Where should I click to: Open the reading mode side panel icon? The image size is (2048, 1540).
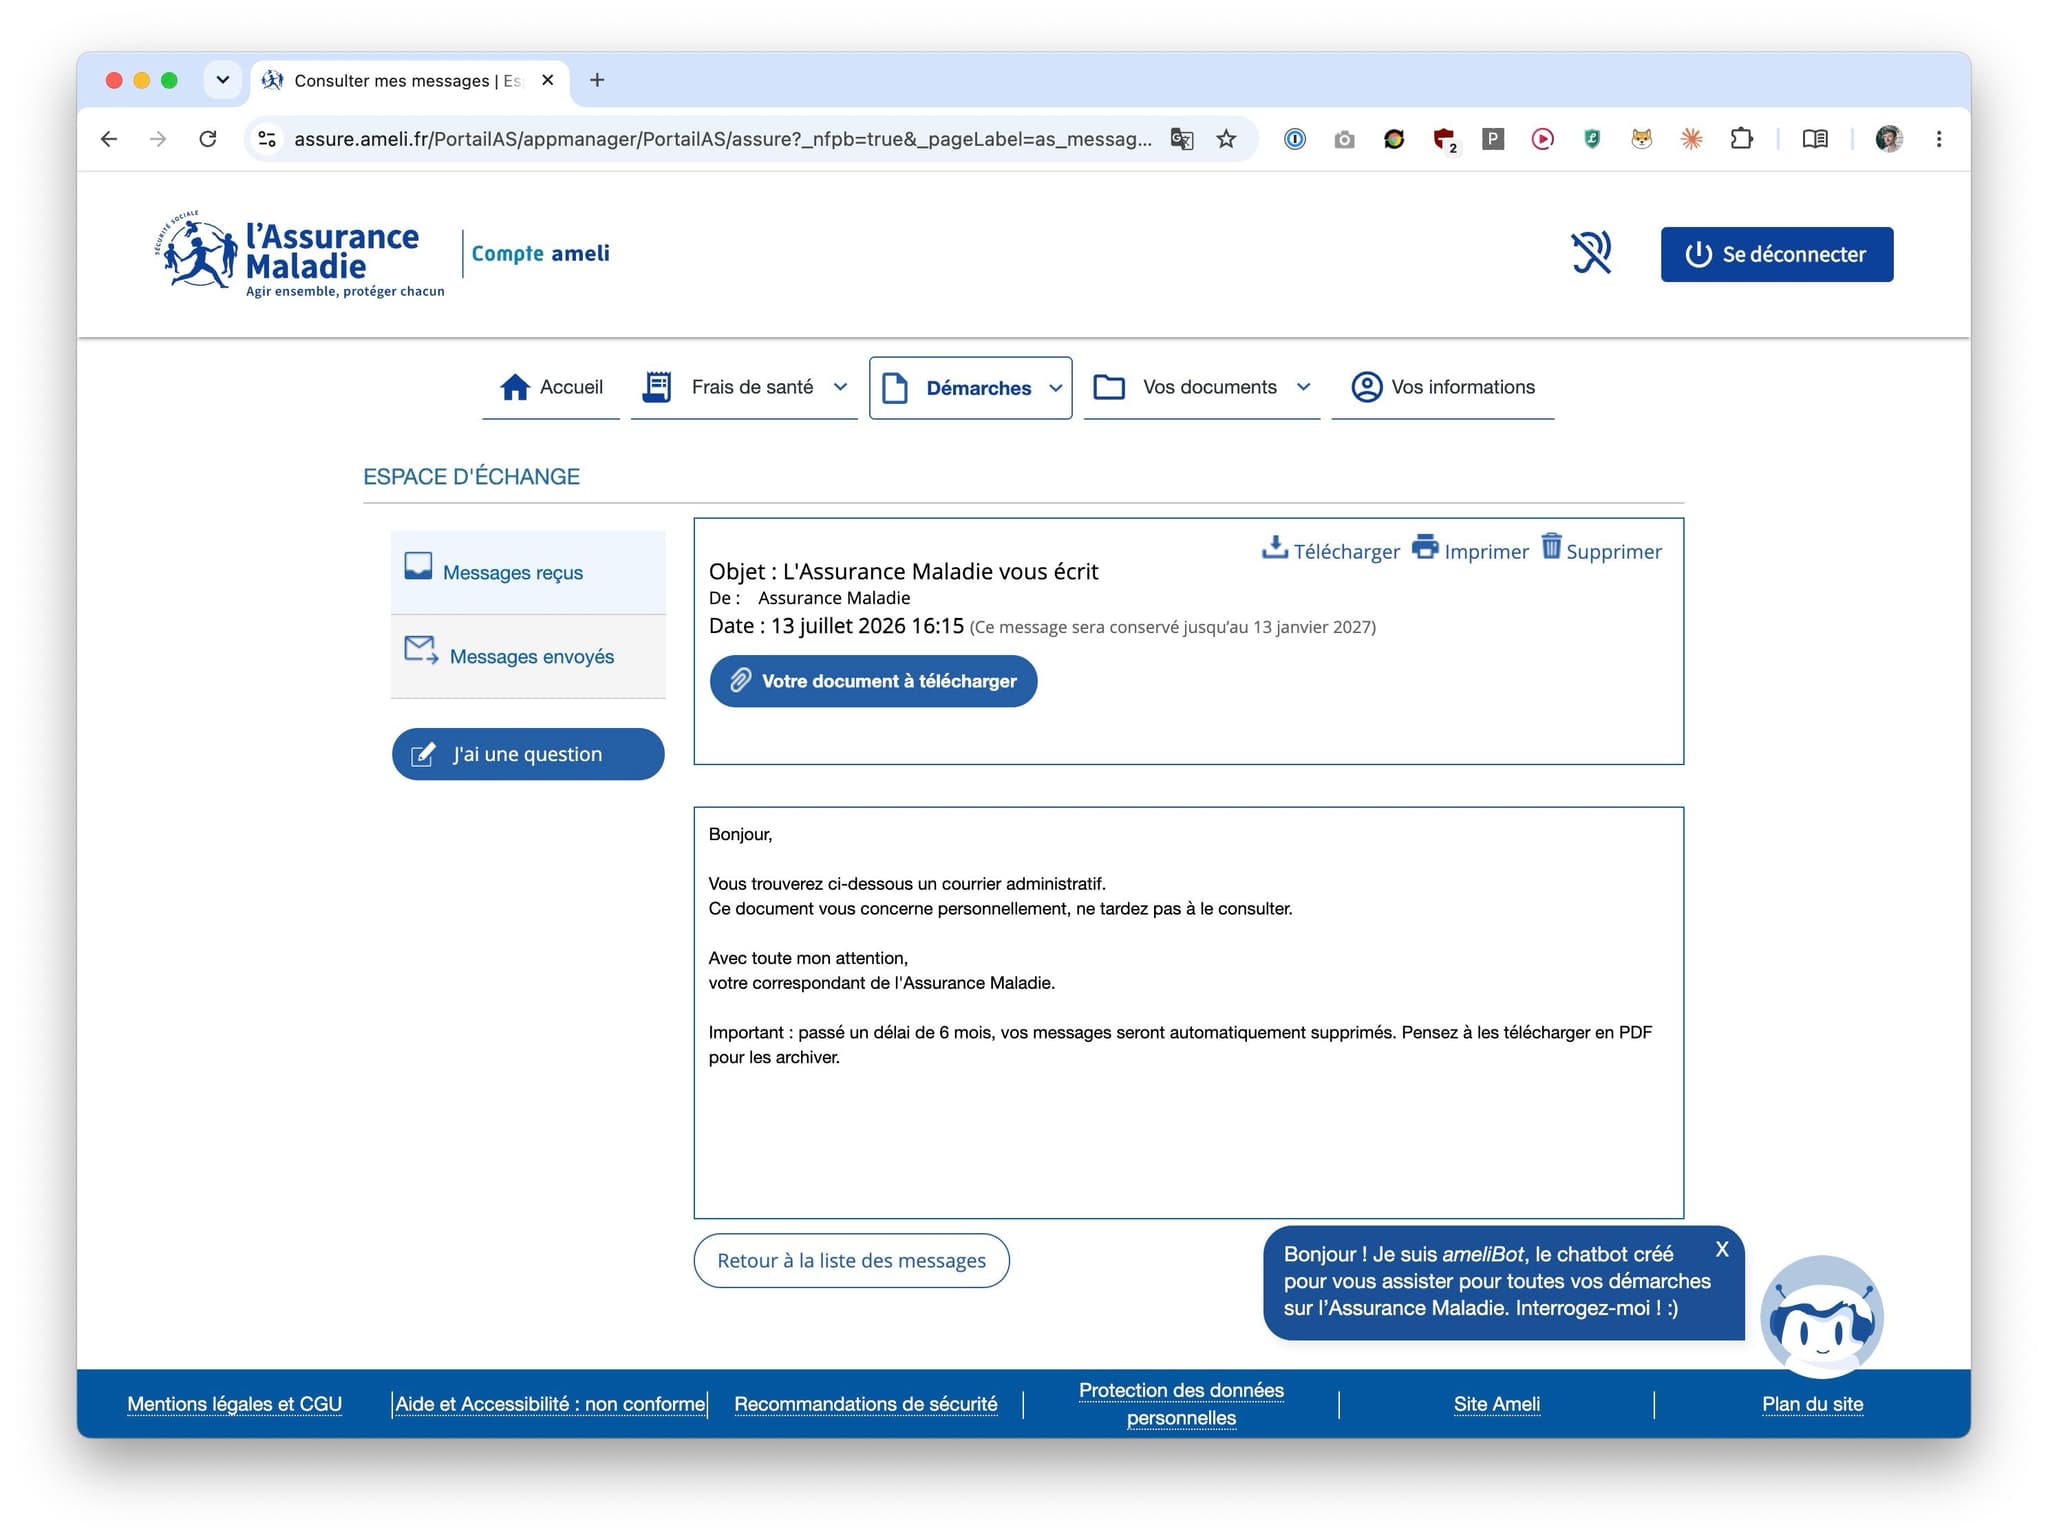pyautogui.click(x=1815, y=139)
